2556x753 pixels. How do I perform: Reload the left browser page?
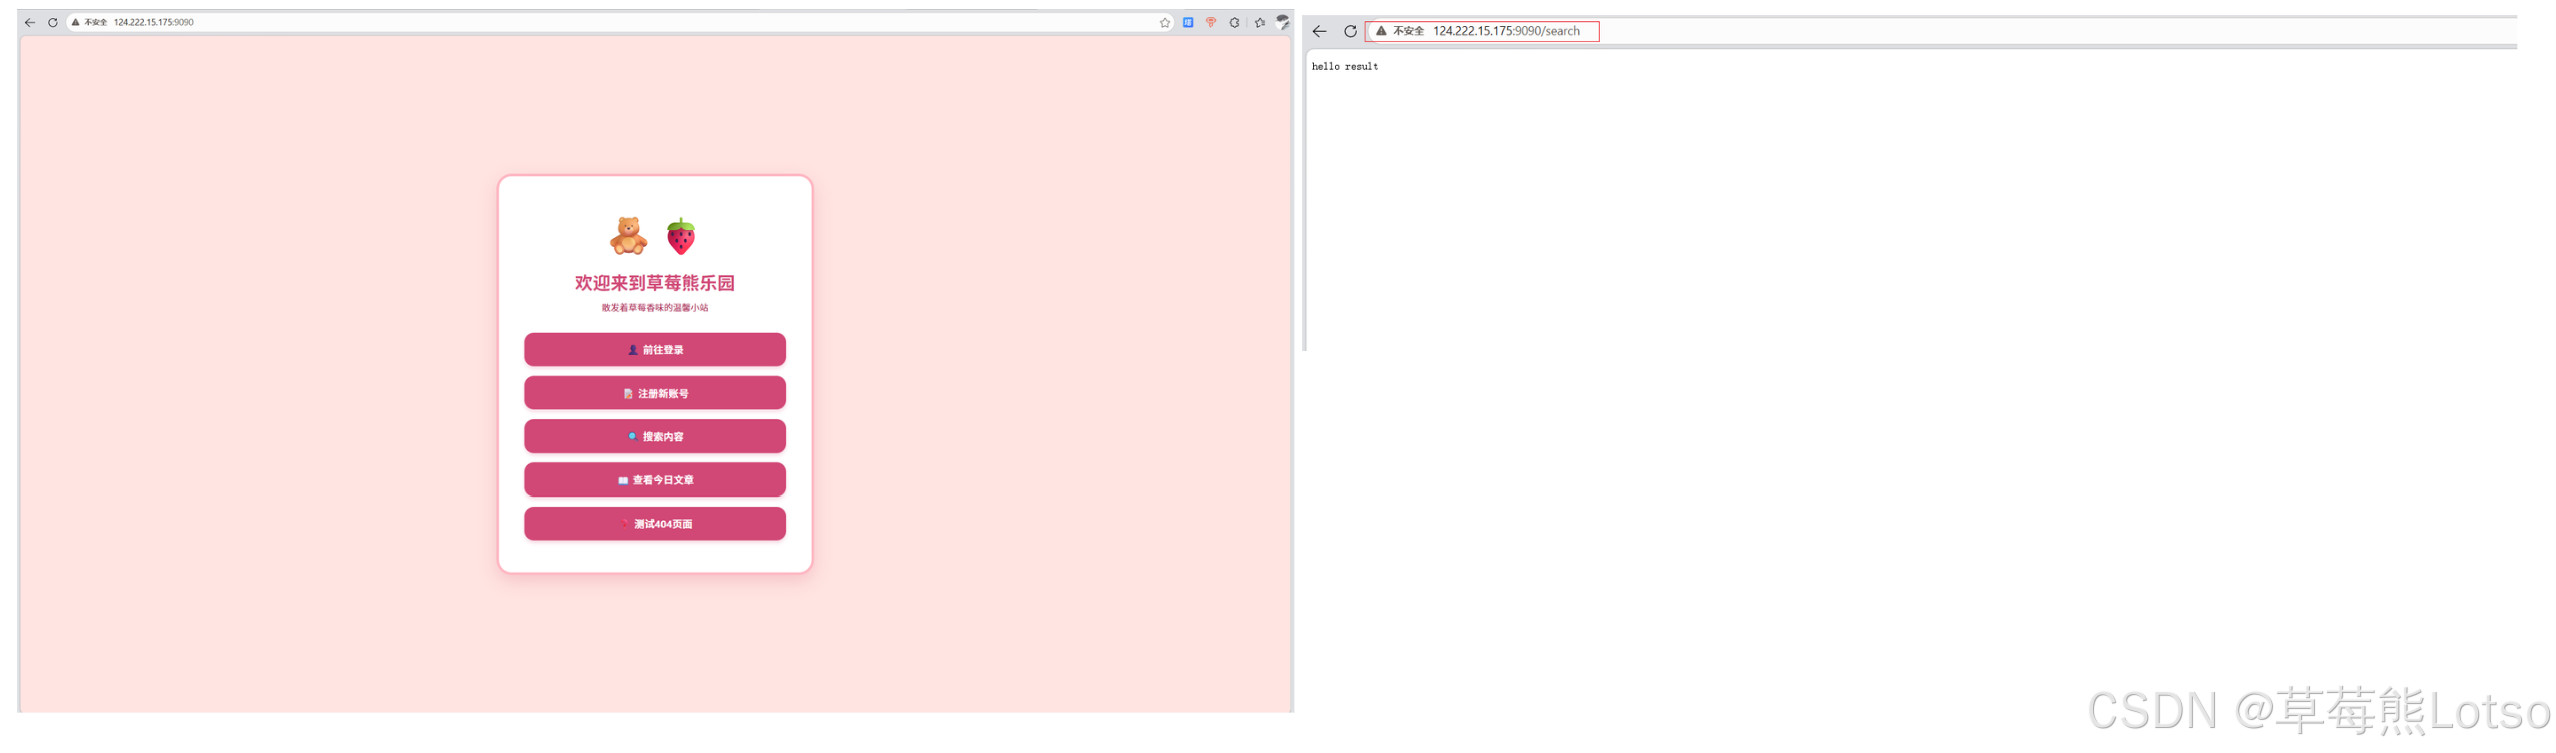coord(53,22)
